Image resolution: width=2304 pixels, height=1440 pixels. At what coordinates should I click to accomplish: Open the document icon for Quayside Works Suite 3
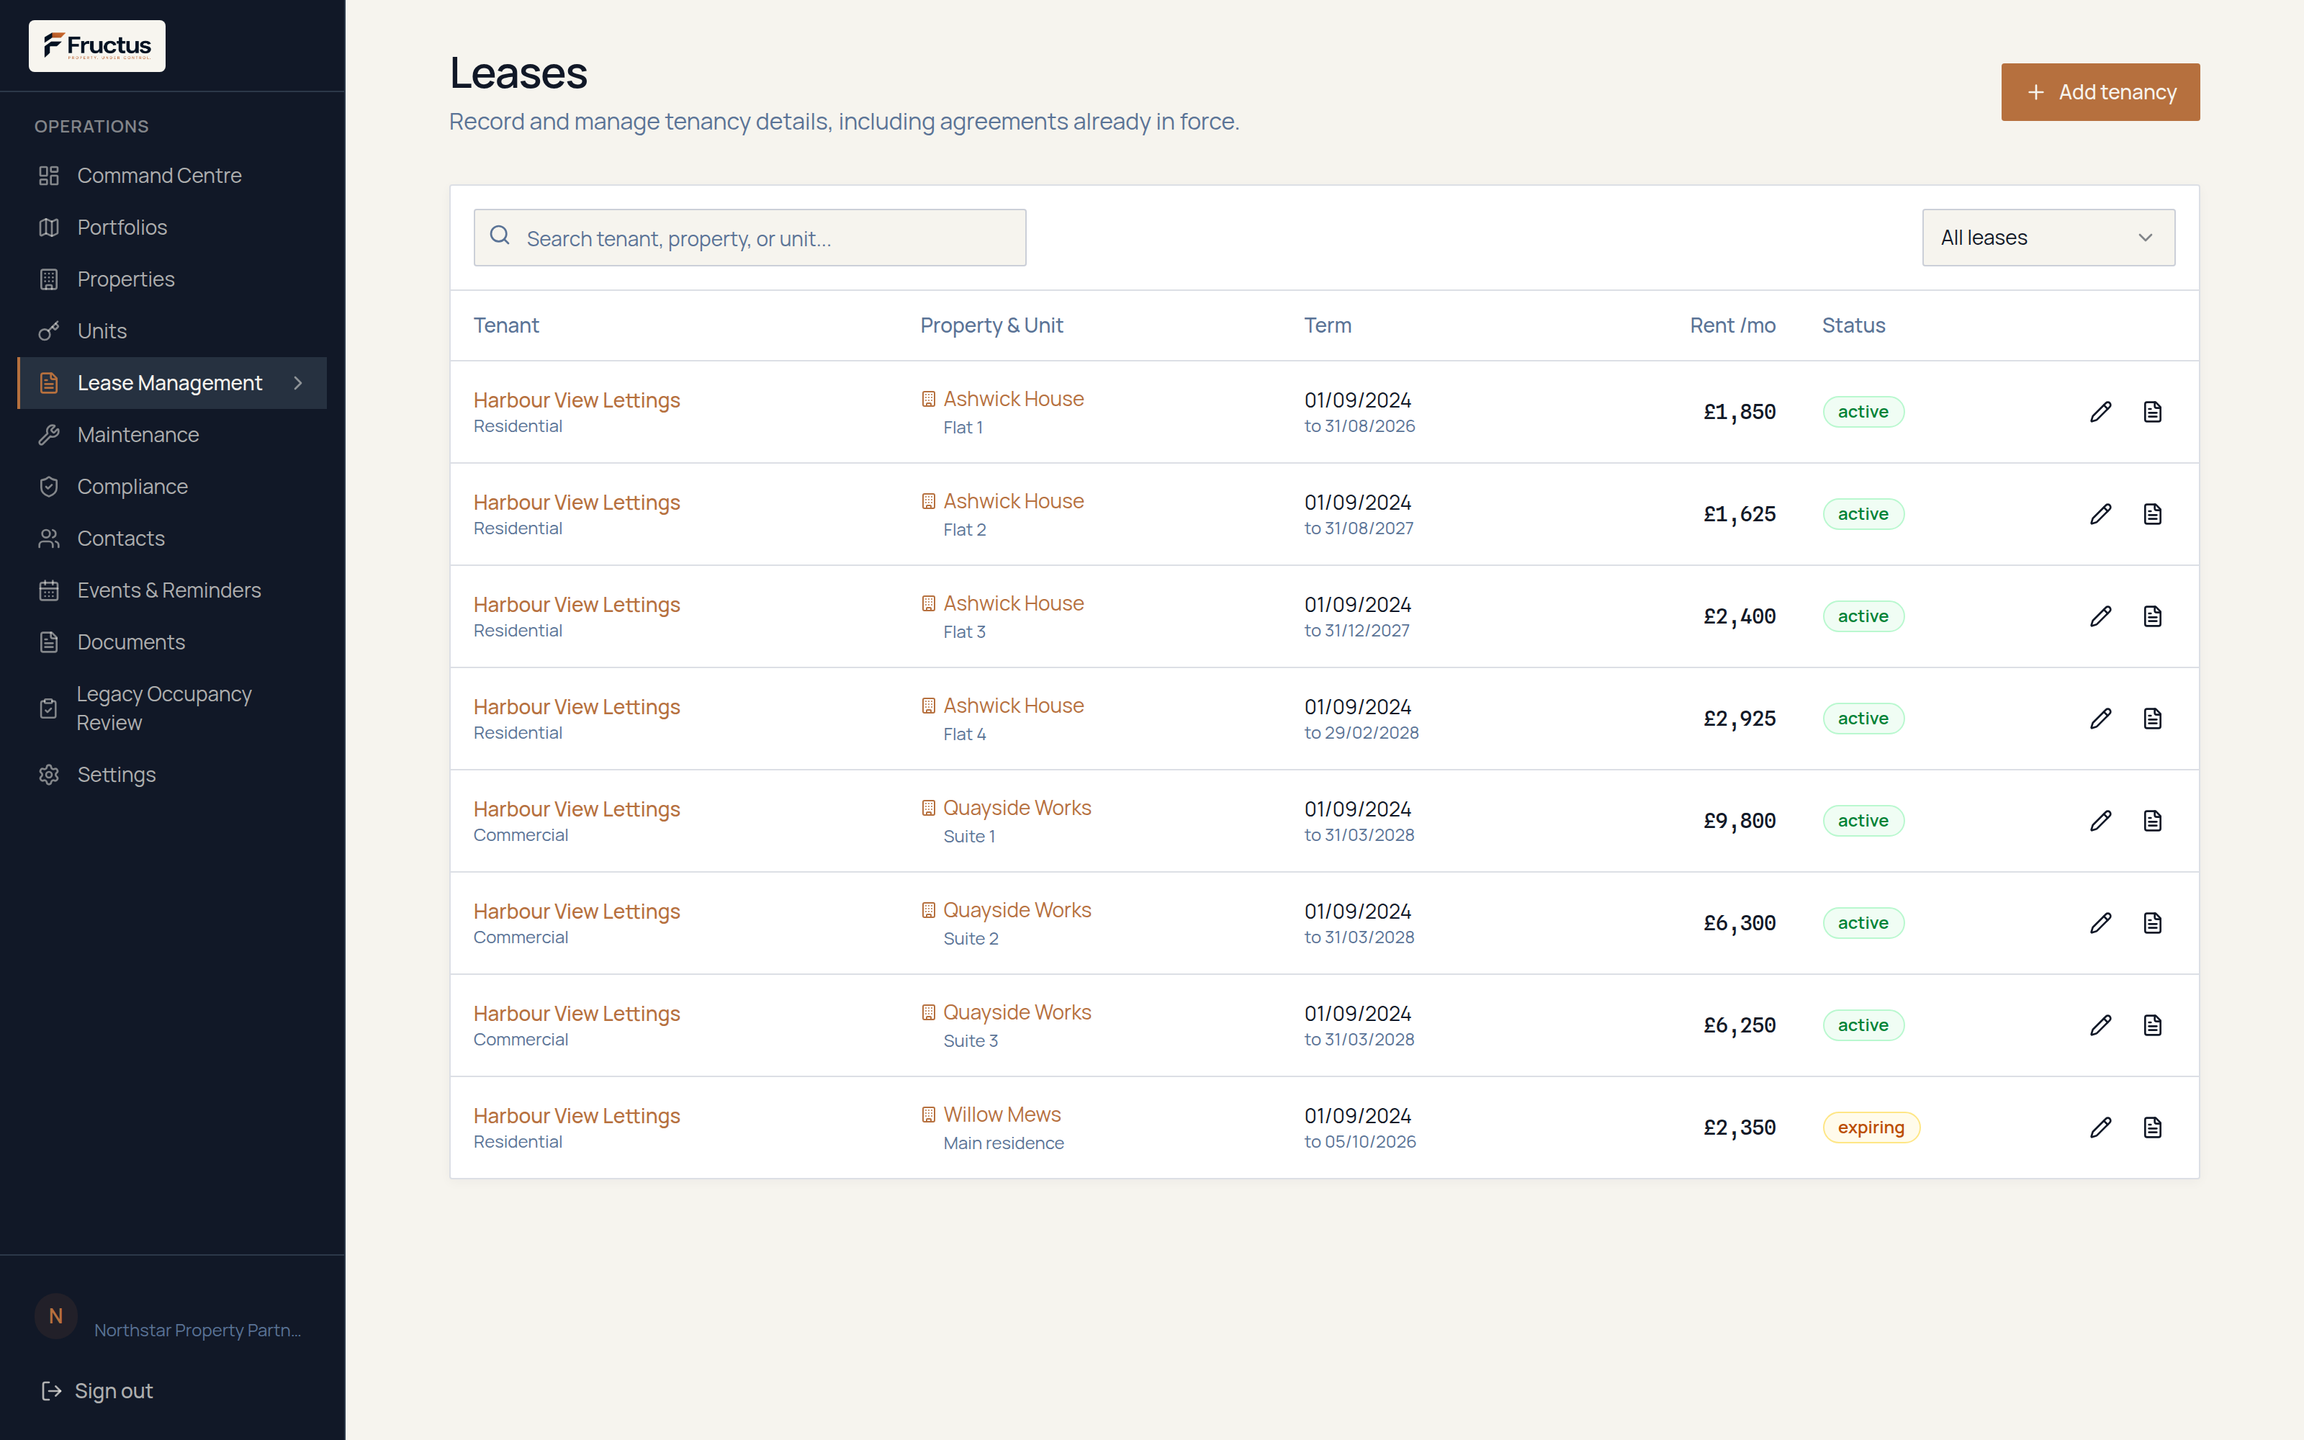(x=2152, y=1025)
